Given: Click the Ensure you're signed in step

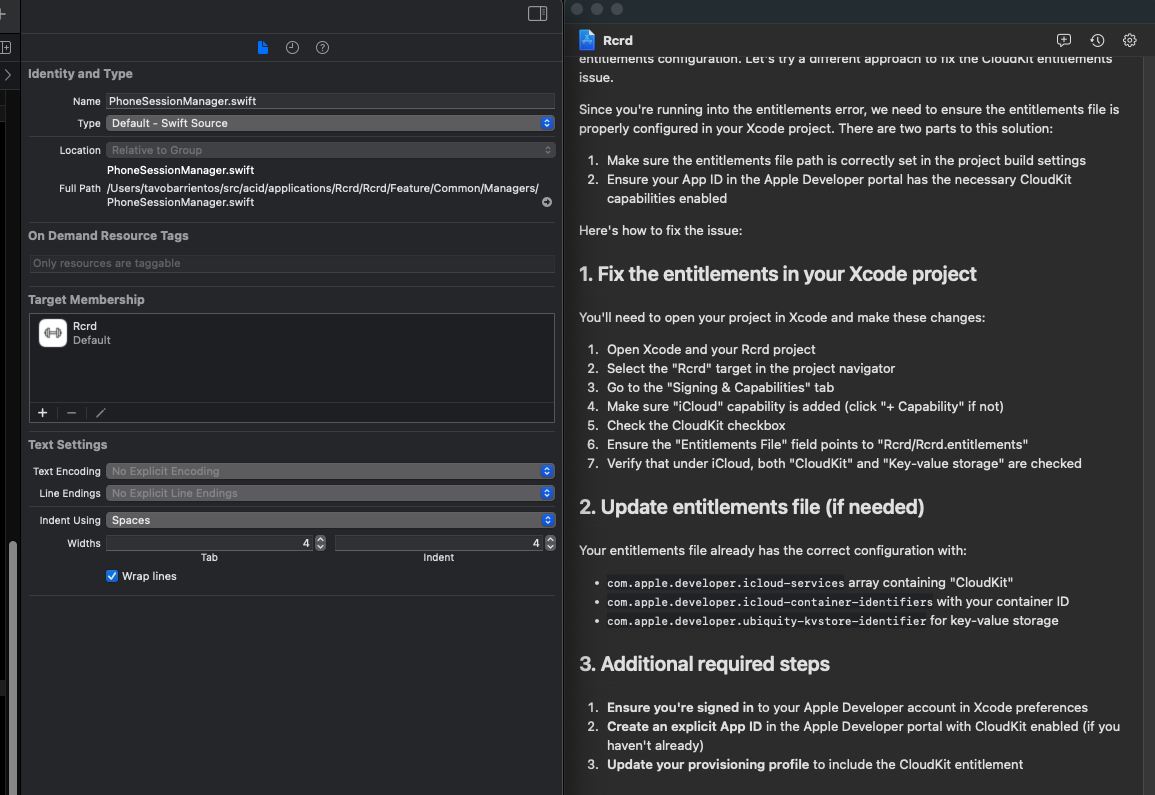Looking at the screenshot, I should 847,707.
